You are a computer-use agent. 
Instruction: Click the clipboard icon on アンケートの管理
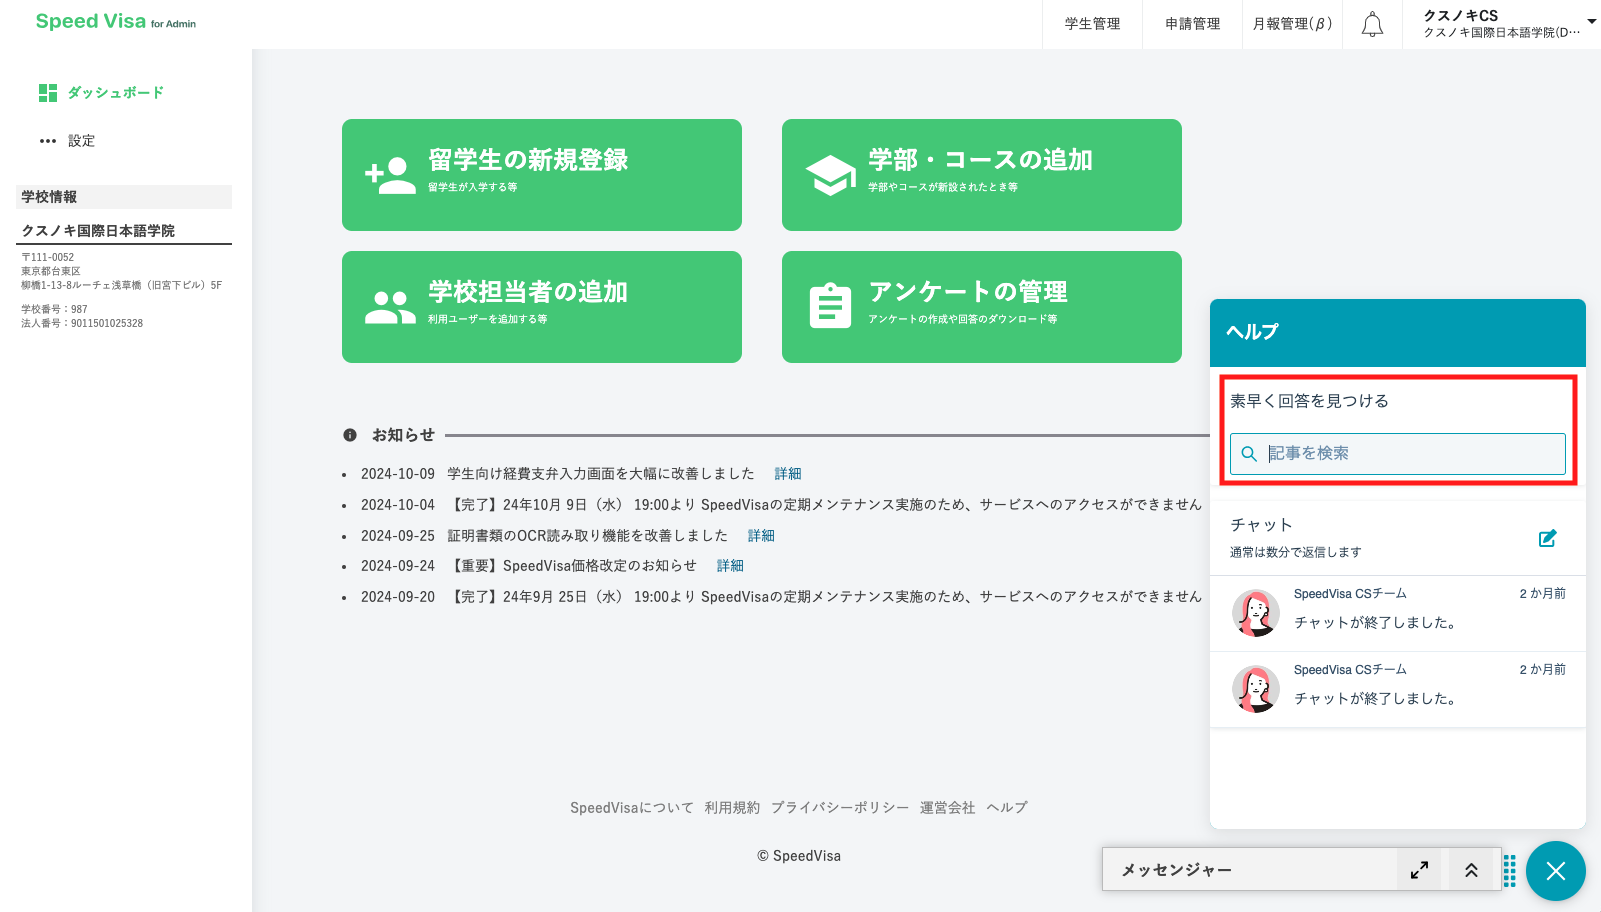[830, 306]
